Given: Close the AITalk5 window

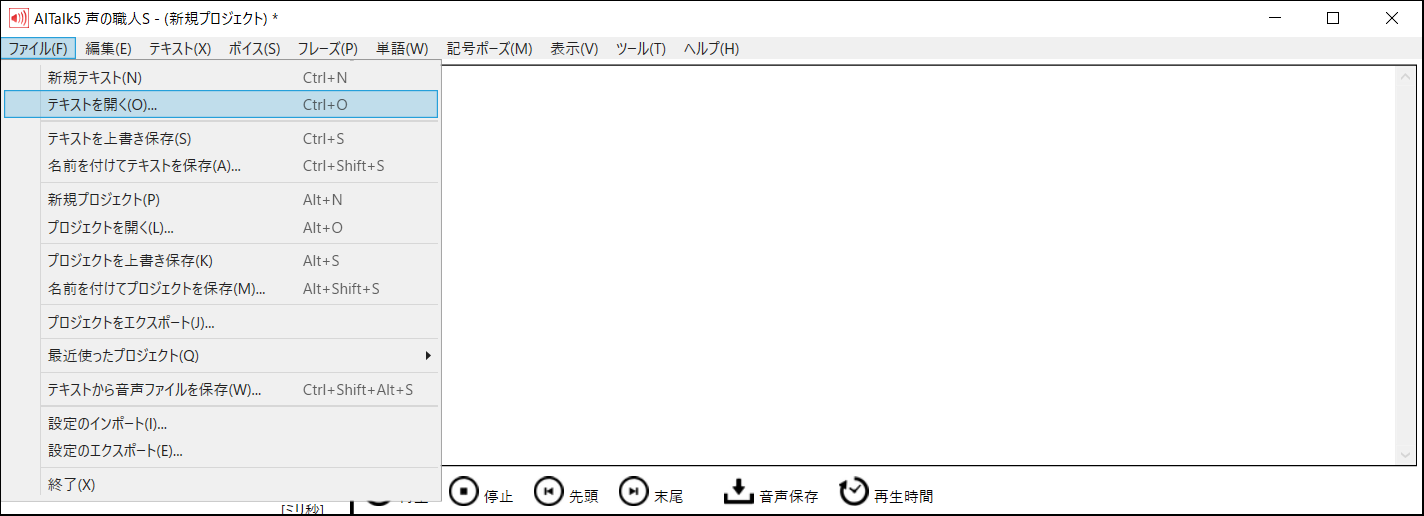Looking at the screenshot, I should click(1392, 17).
